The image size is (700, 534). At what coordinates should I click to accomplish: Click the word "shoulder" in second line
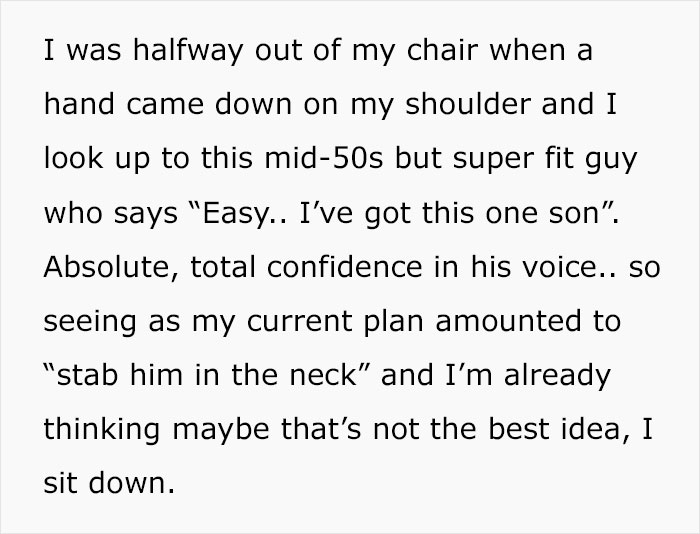coord(468,104)
